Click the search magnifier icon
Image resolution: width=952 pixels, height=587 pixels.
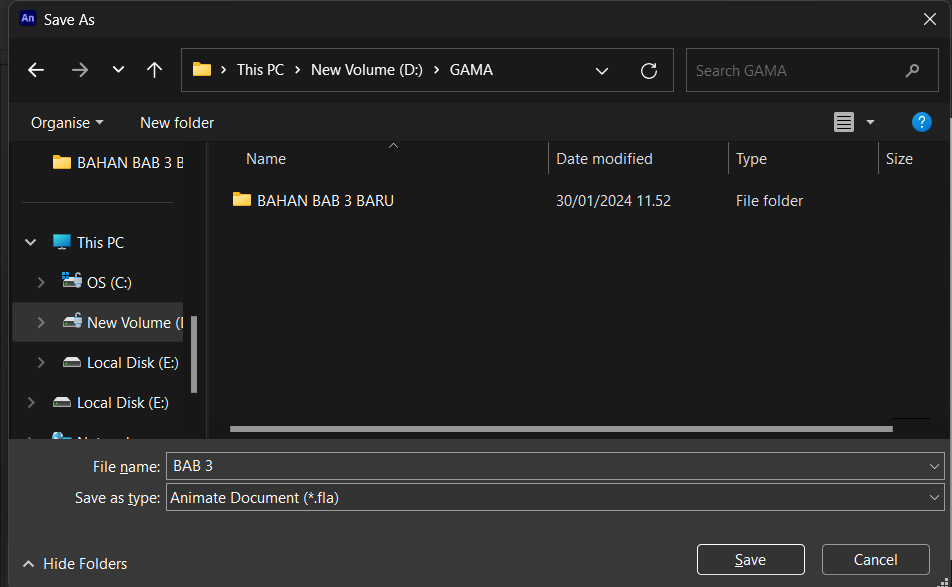tap(912, 71)
